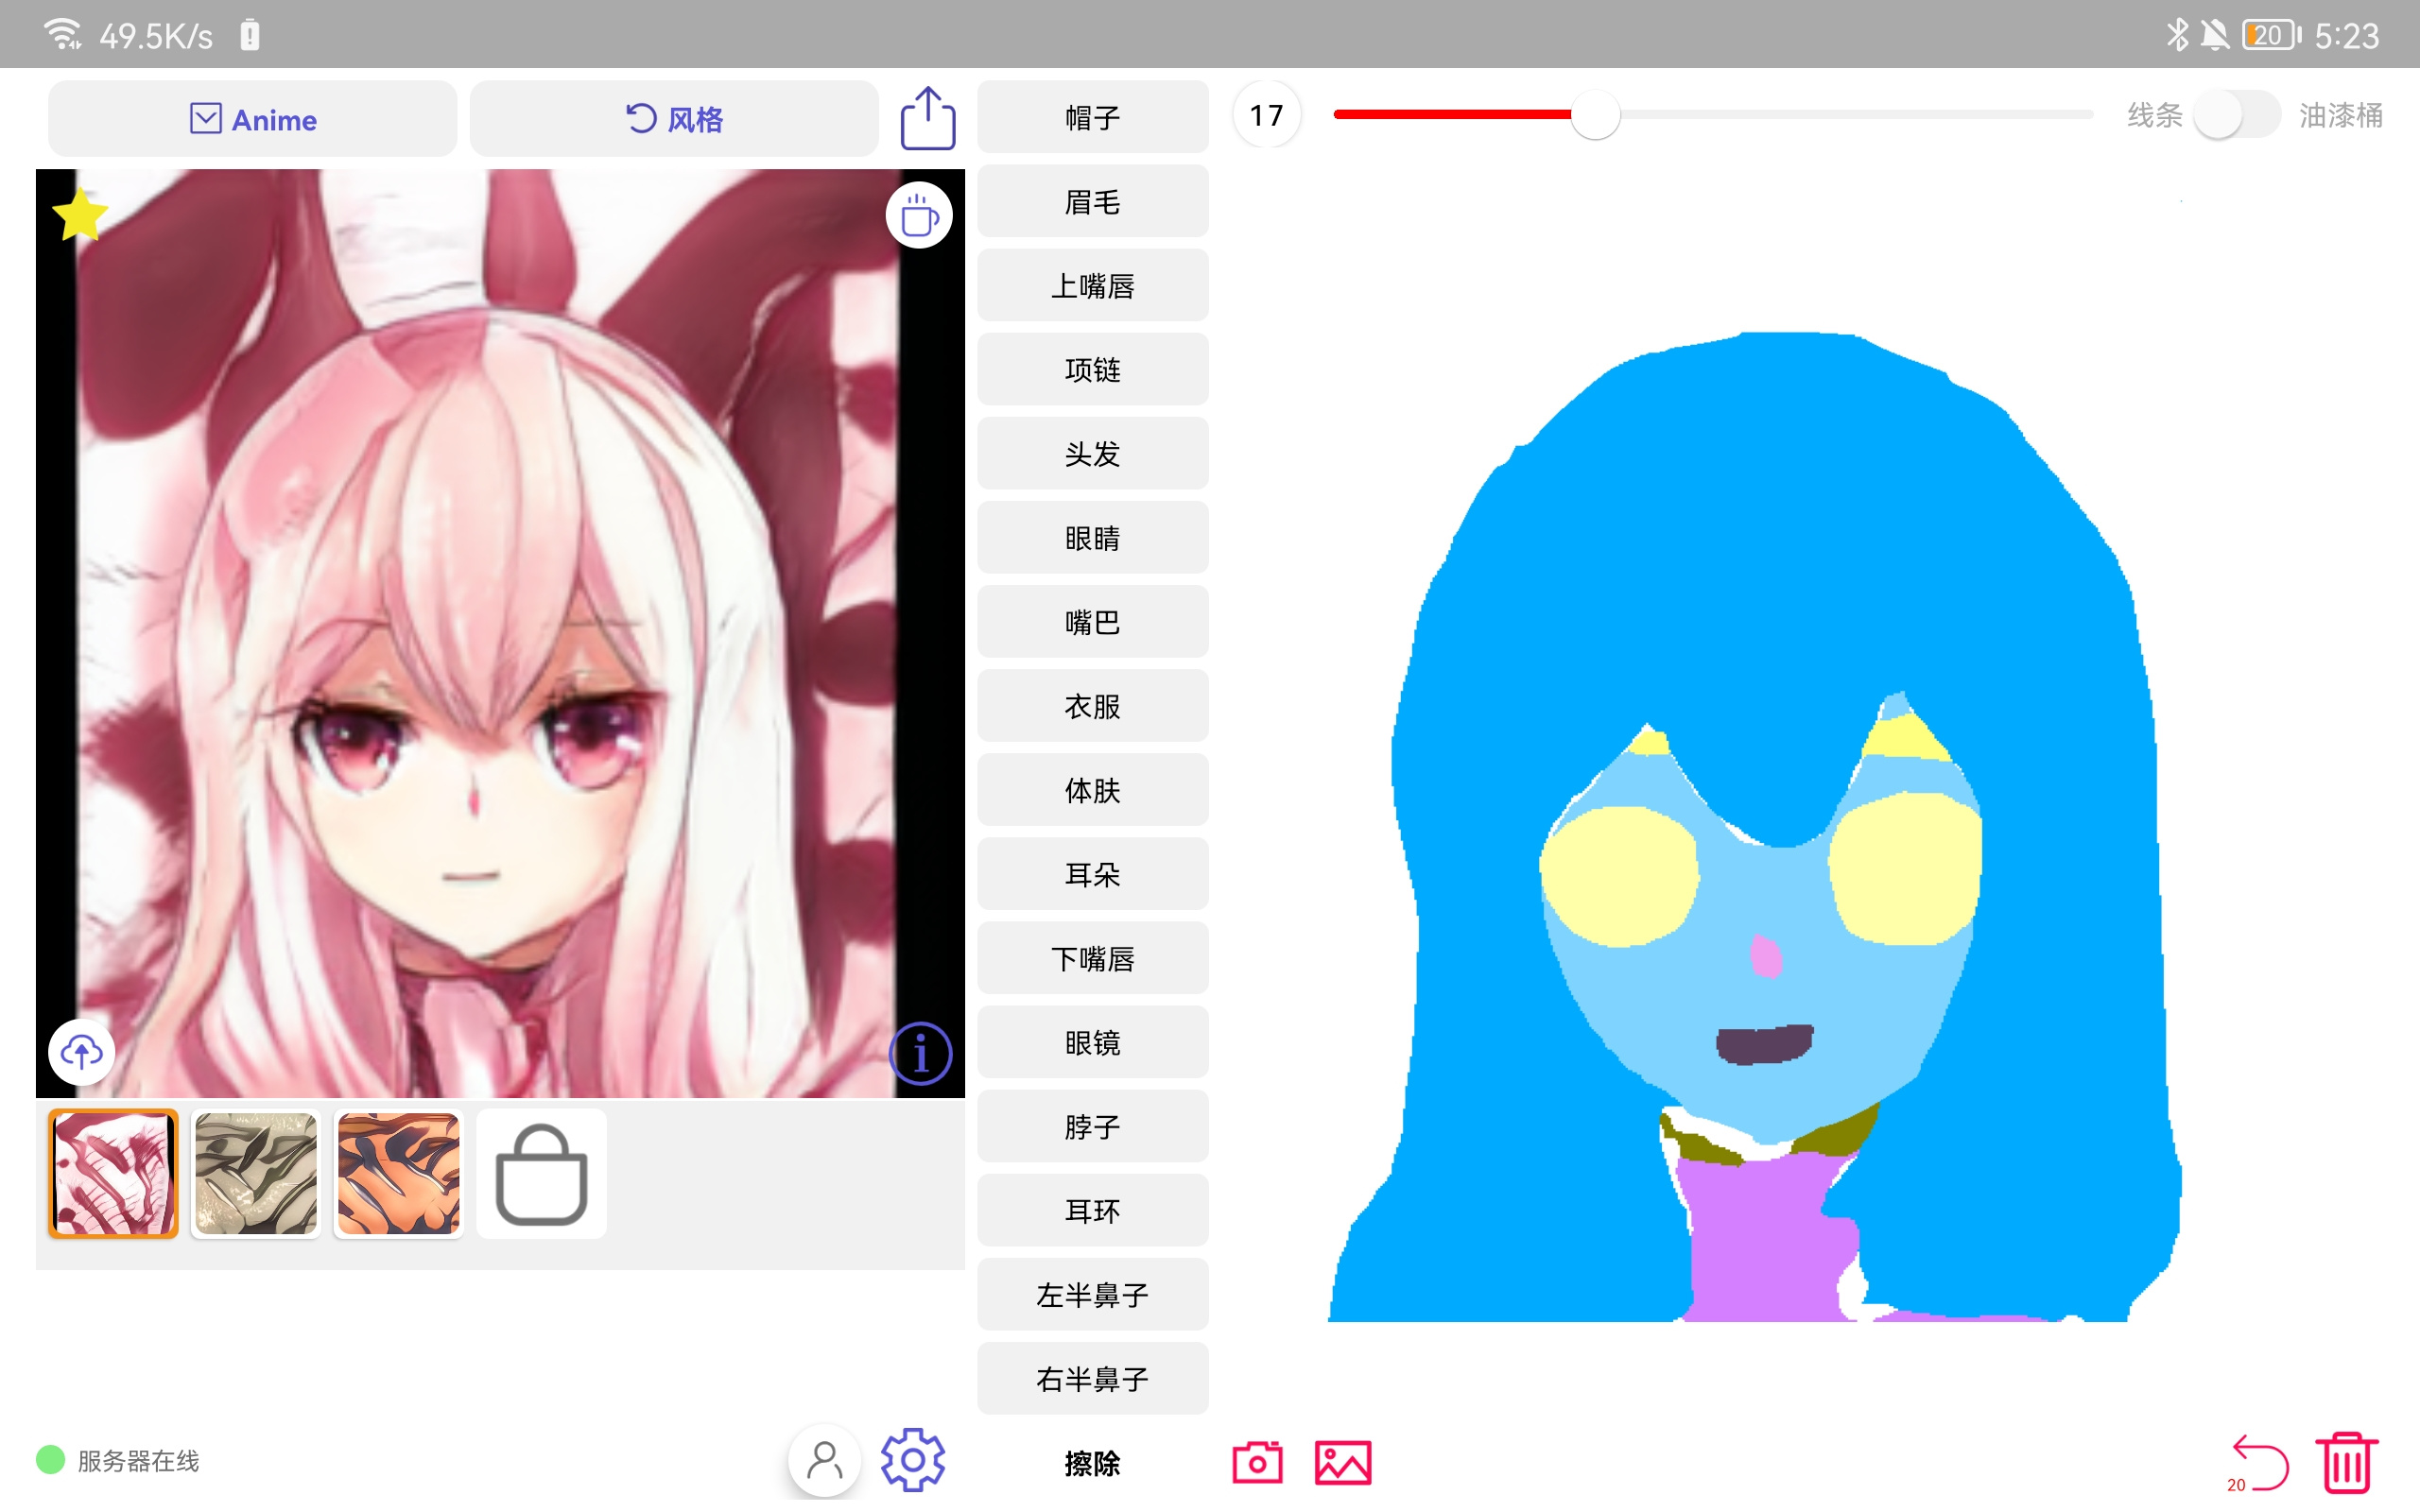Choose the 下嘴唇 label button
The height and width of the screenshot is (1512, 2420).
1092,958
